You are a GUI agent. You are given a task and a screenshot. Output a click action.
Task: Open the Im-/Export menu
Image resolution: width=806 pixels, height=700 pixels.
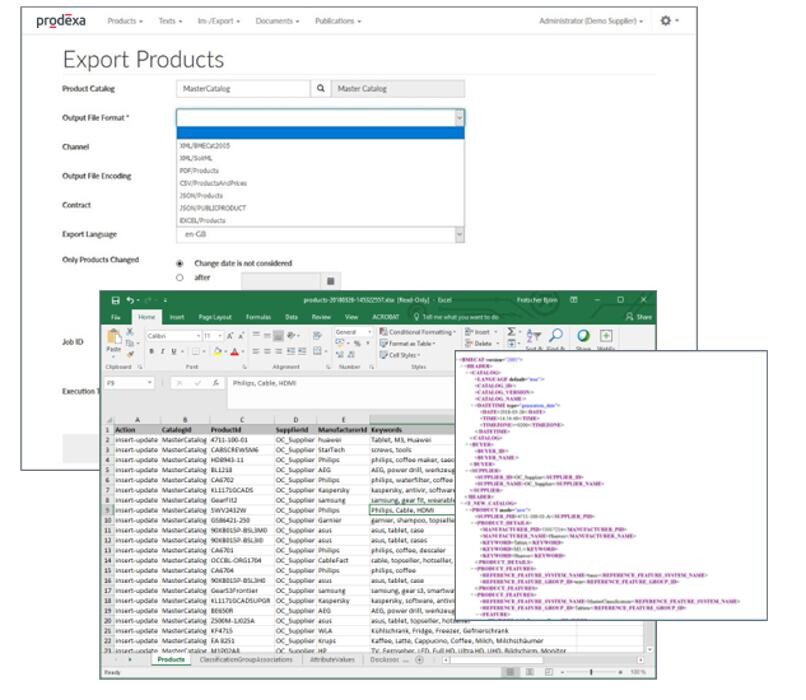tap(219, 21)
